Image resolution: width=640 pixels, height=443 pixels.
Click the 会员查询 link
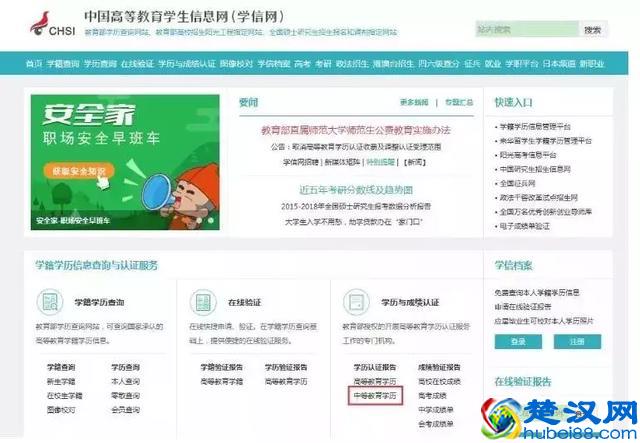coord(125,410)
